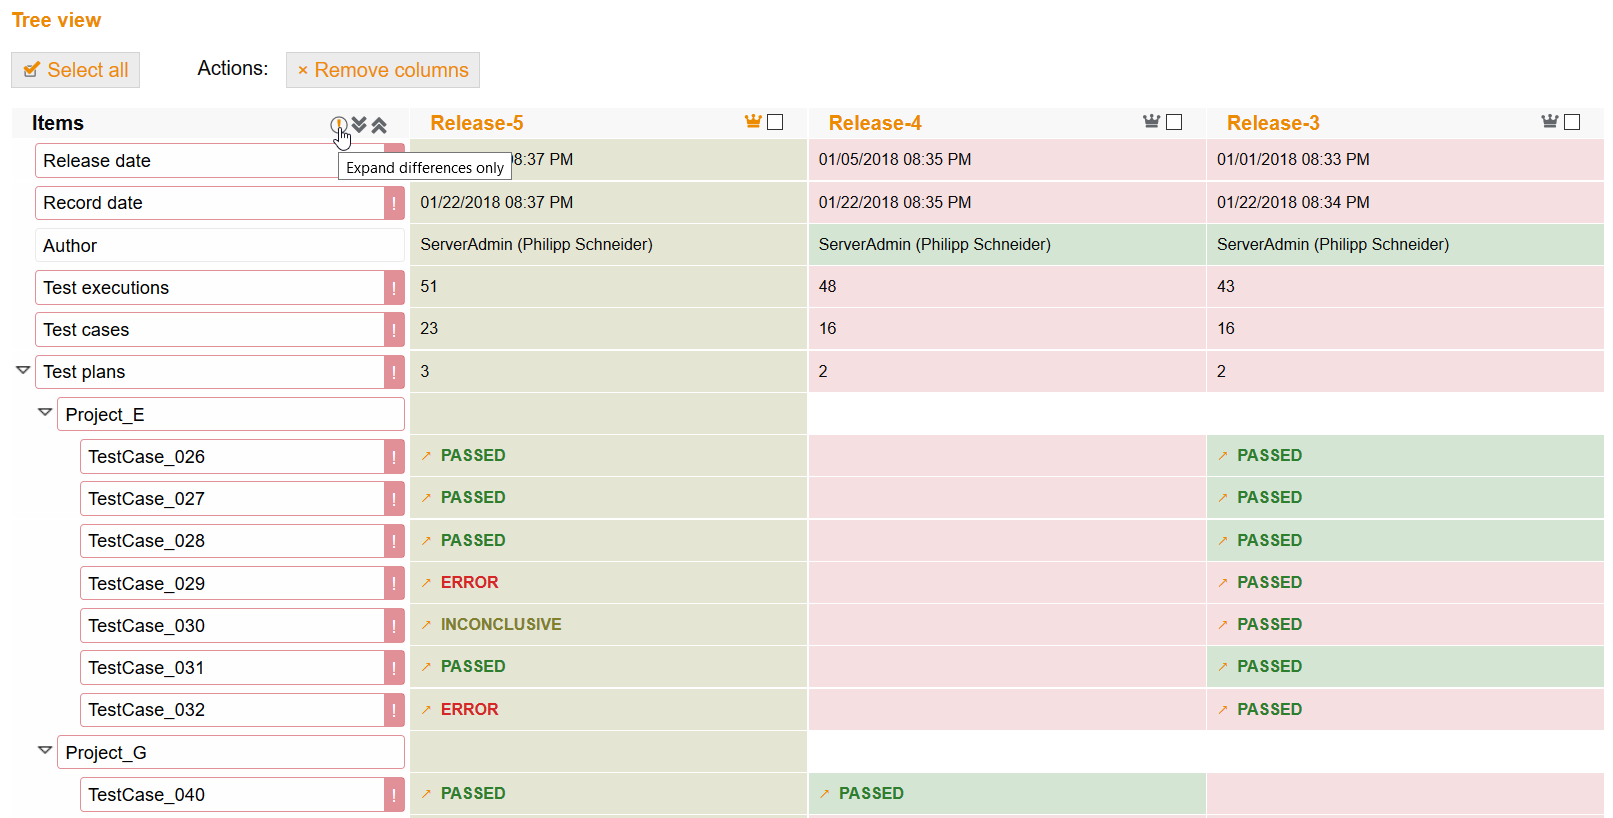Click the crown icon for Release-3
This screenshot has height=818, width=1613.
click(x=1550, y=122)
